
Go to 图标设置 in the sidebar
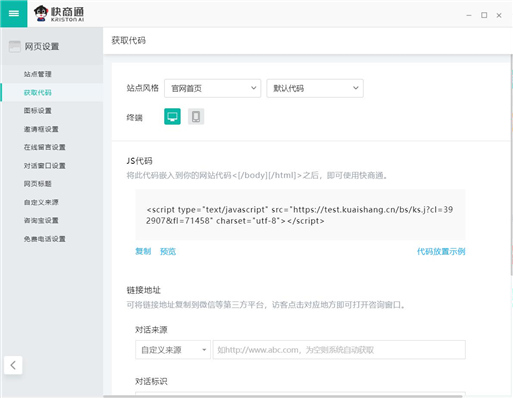tap(38, 111)
